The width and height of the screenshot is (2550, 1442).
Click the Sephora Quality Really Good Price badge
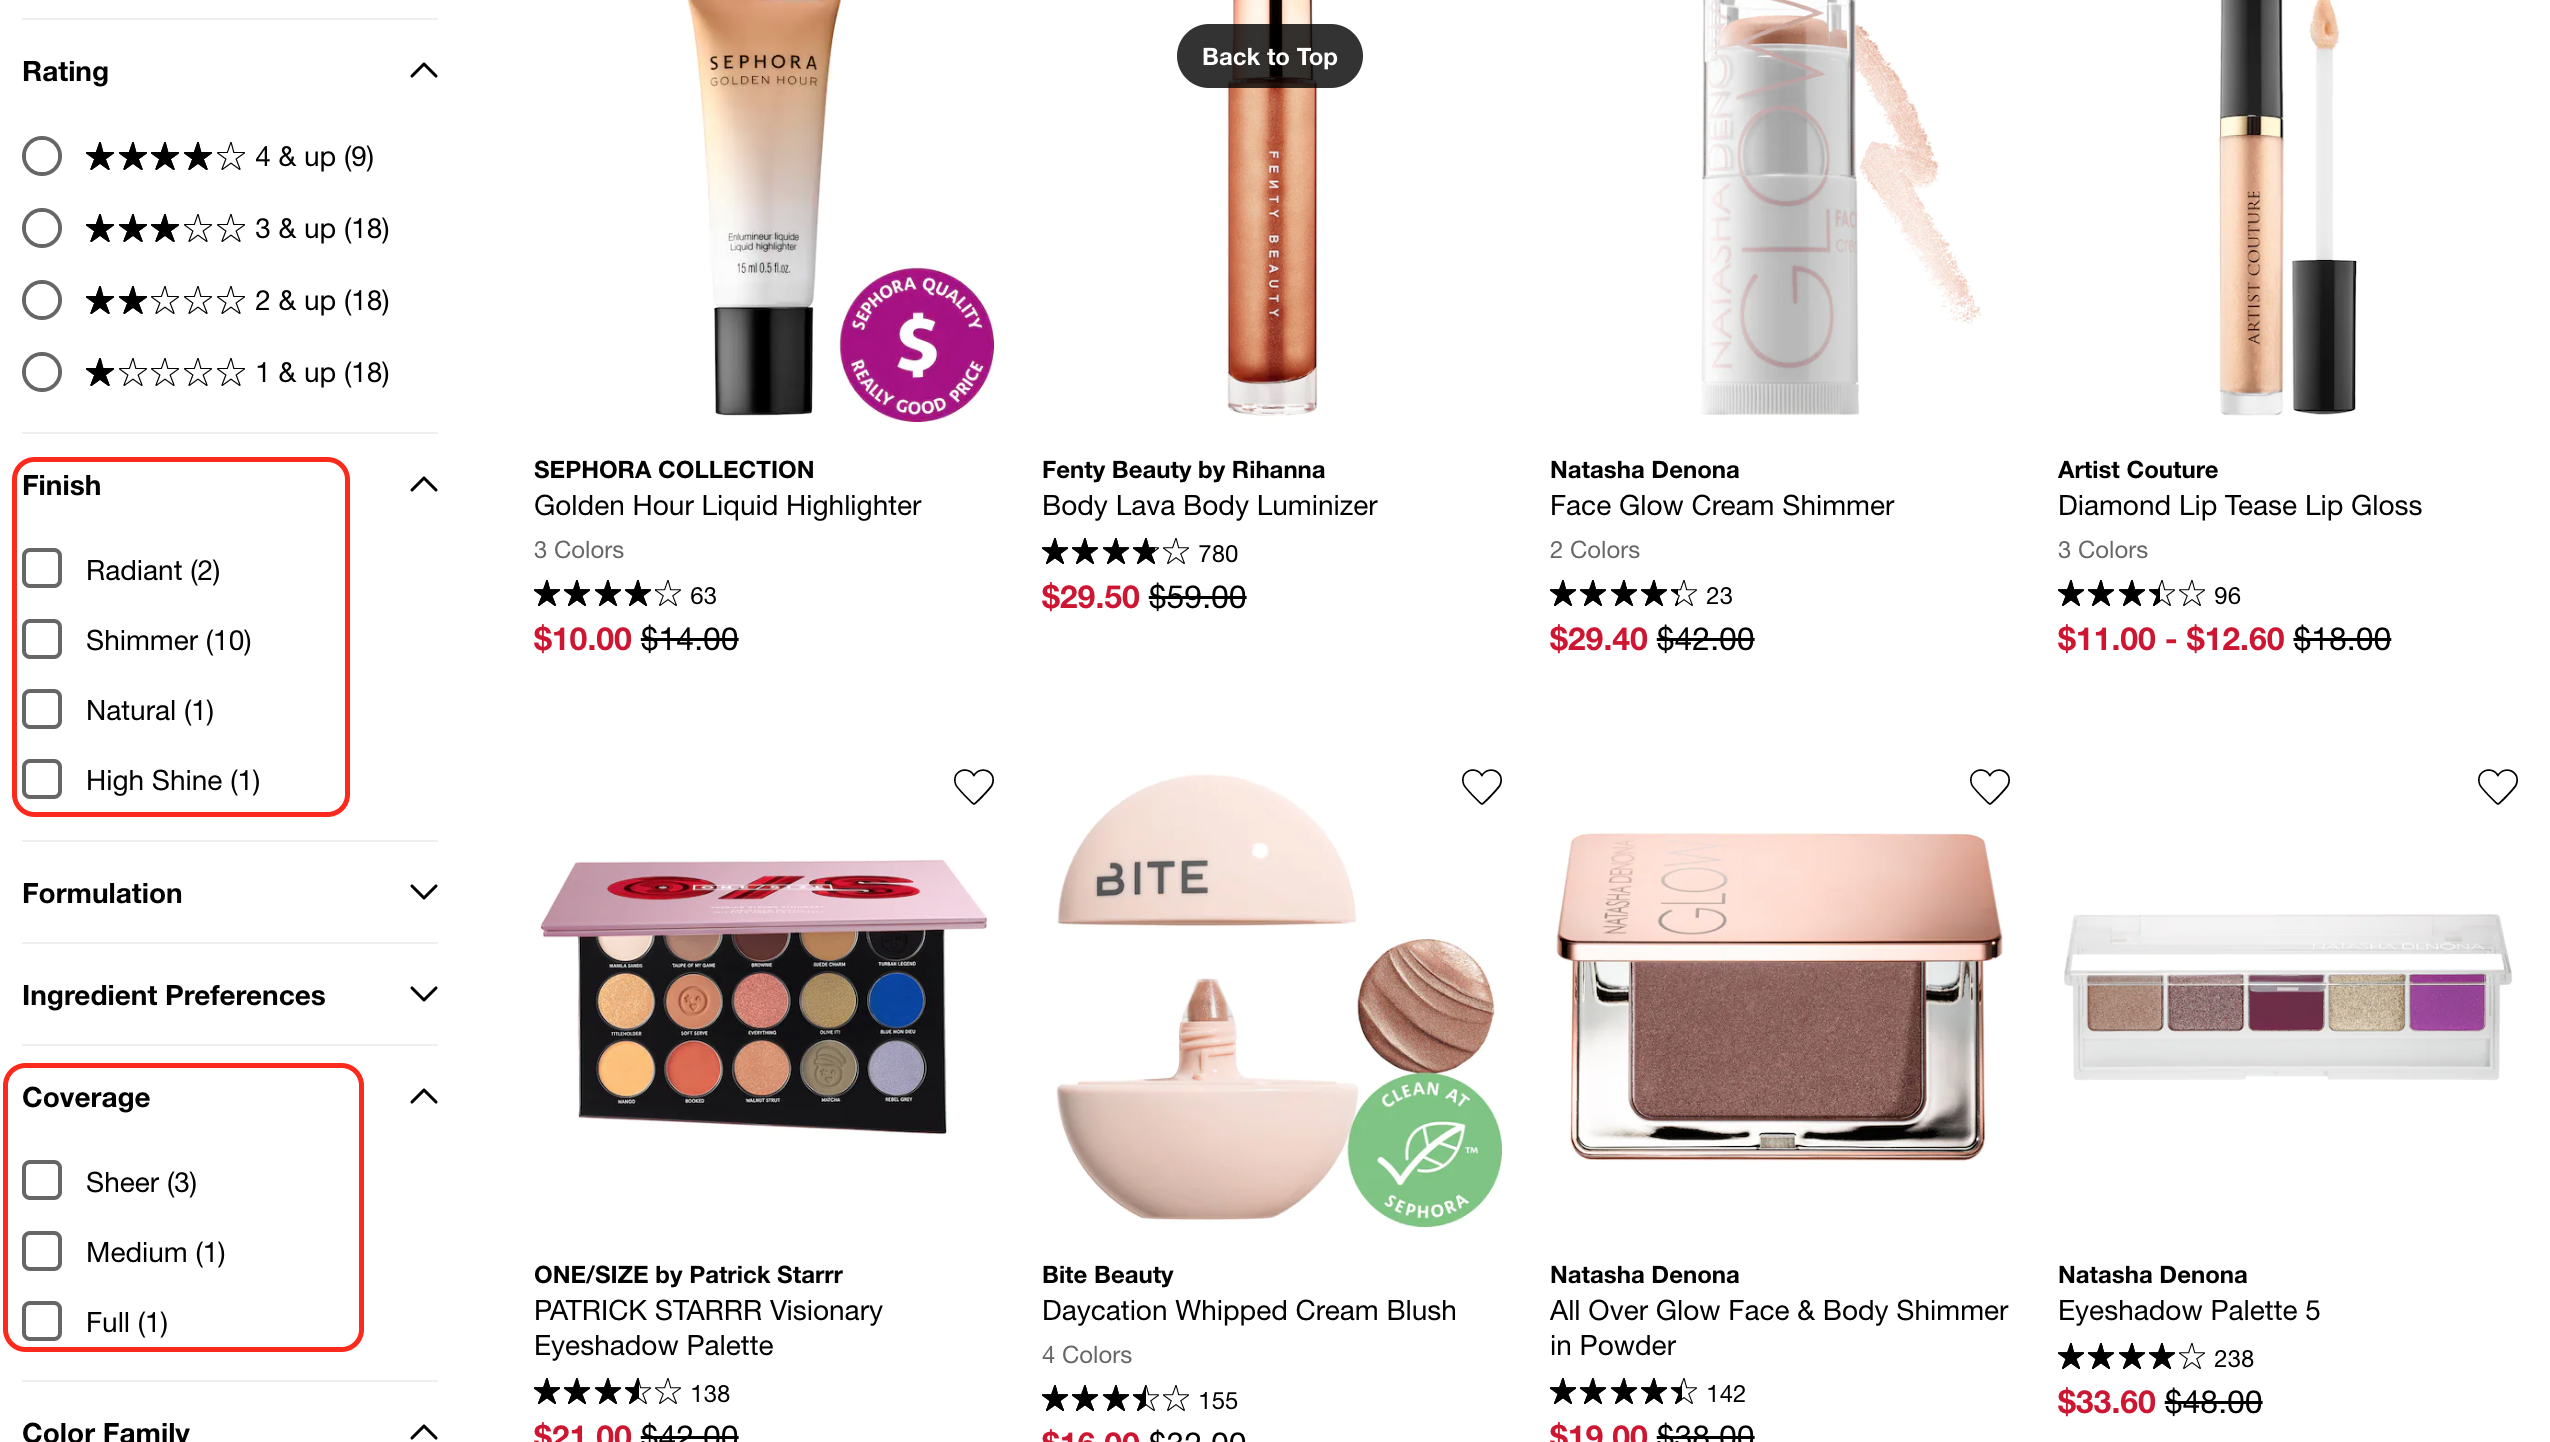[x=917, y=345]
